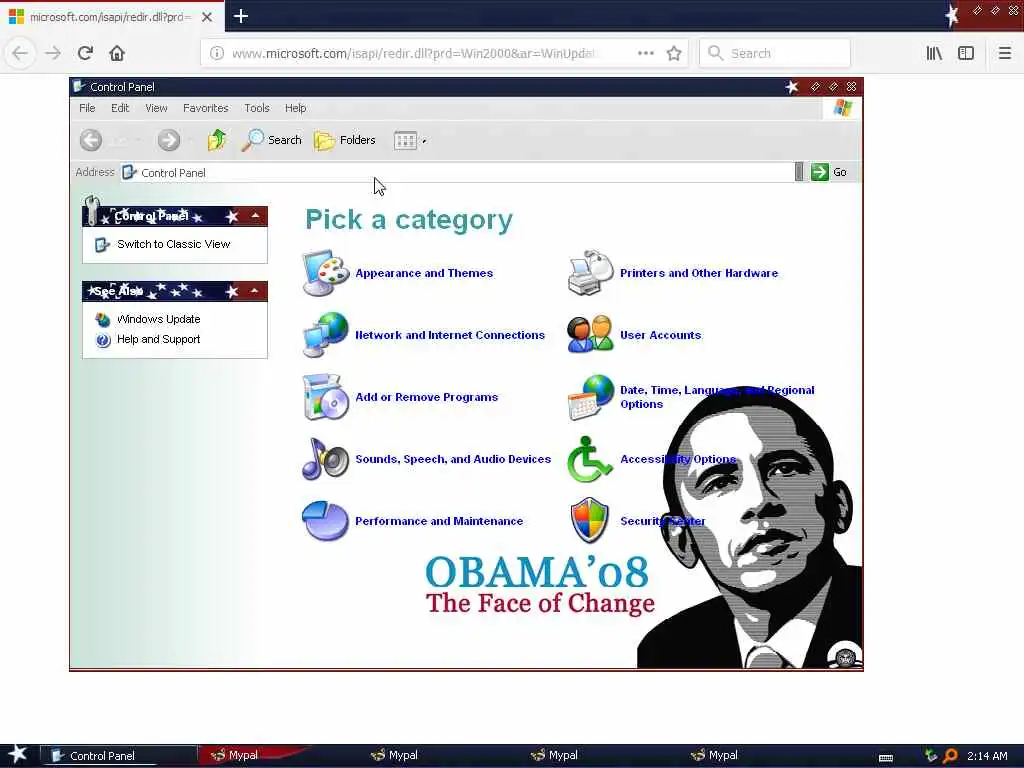
Task: Click the browser Back button
Action: pyautogui.click(x=20, y=53)
